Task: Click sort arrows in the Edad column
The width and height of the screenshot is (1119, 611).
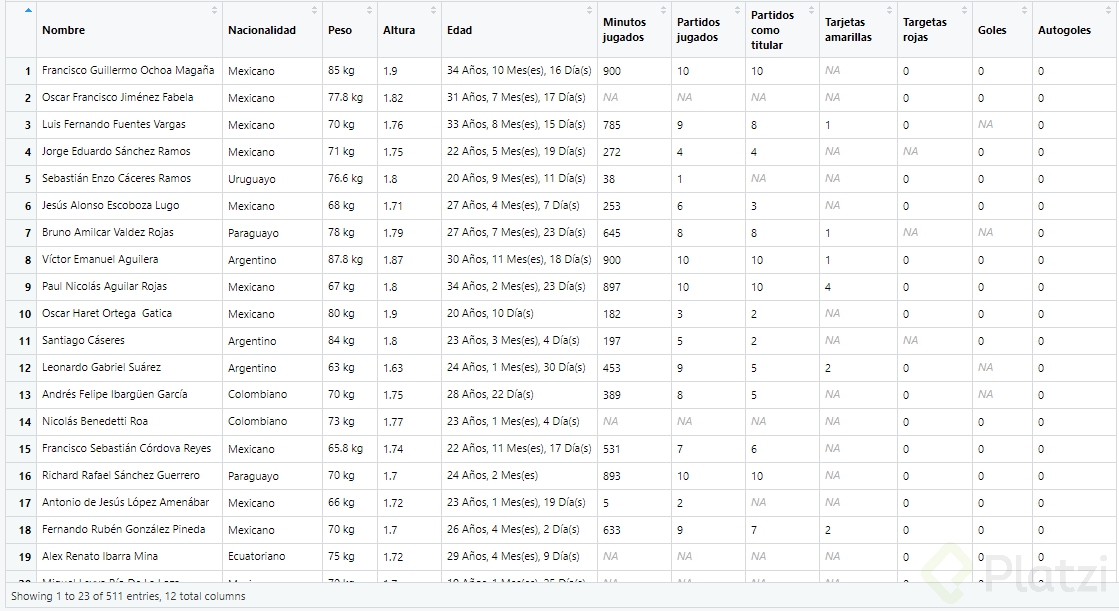Action: pos(589,10)
